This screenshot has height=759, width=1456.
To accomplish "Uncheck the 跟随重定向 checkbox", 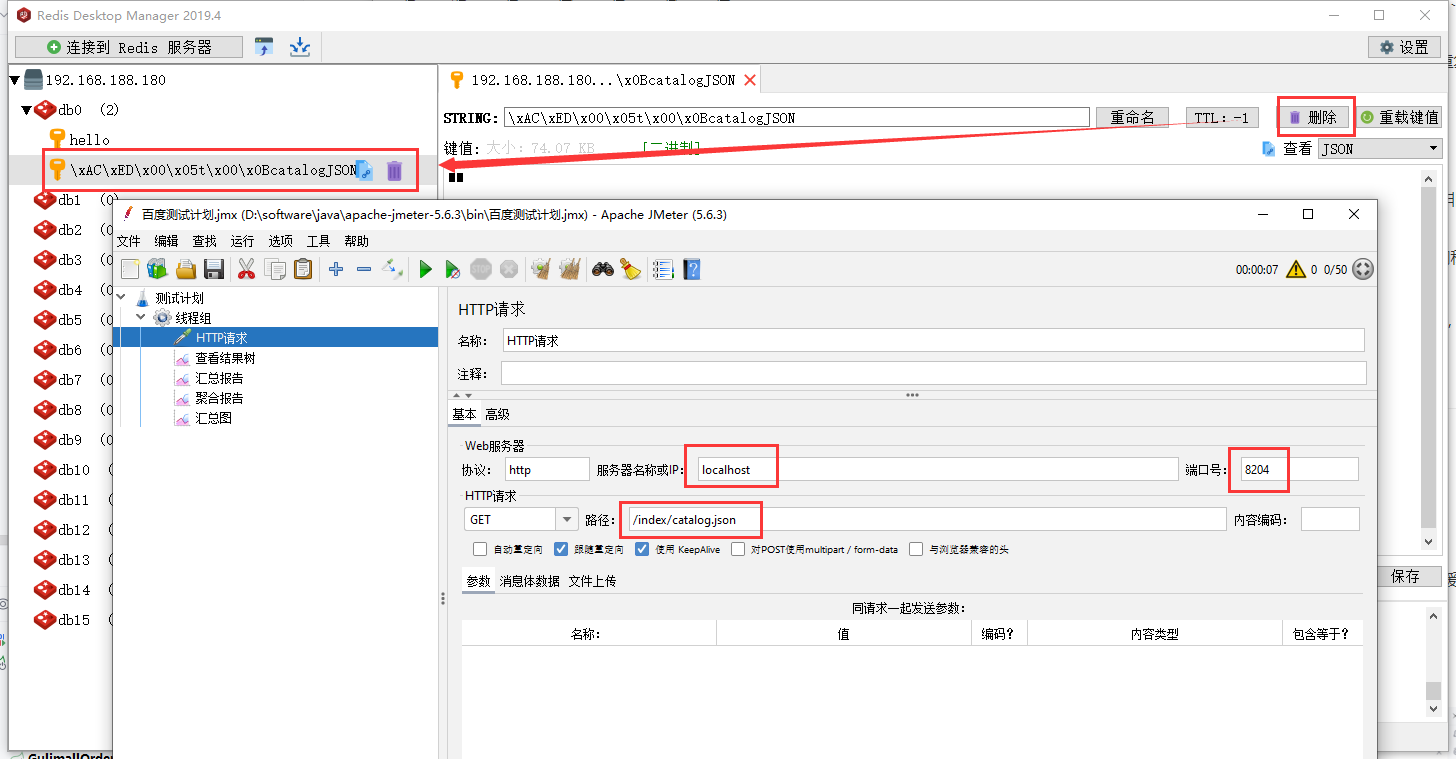I will tap(561, 549).
